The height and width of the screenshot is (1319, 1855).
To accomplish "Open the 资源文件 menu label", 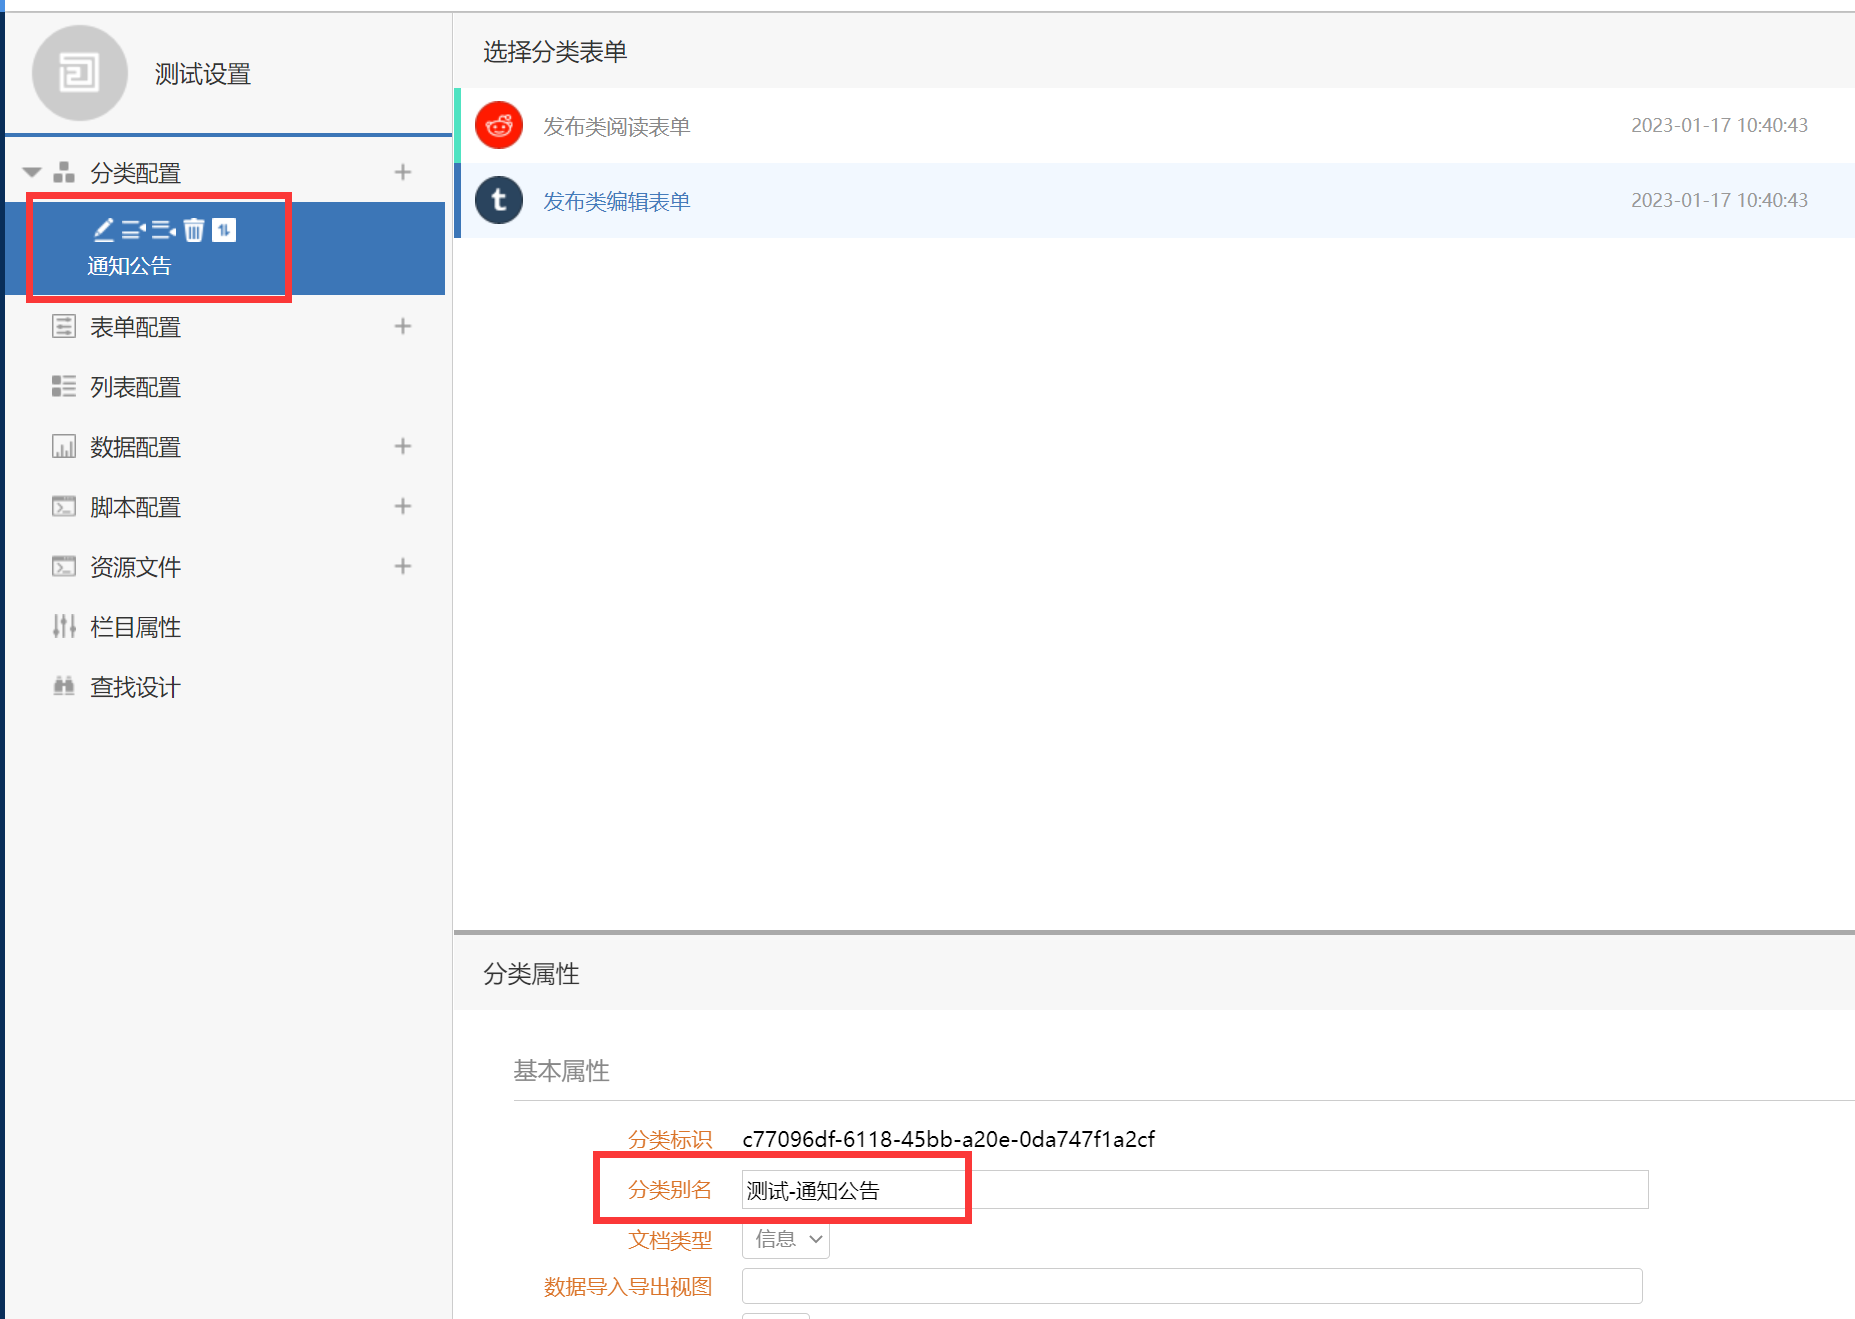I will (x=135, y=567).
